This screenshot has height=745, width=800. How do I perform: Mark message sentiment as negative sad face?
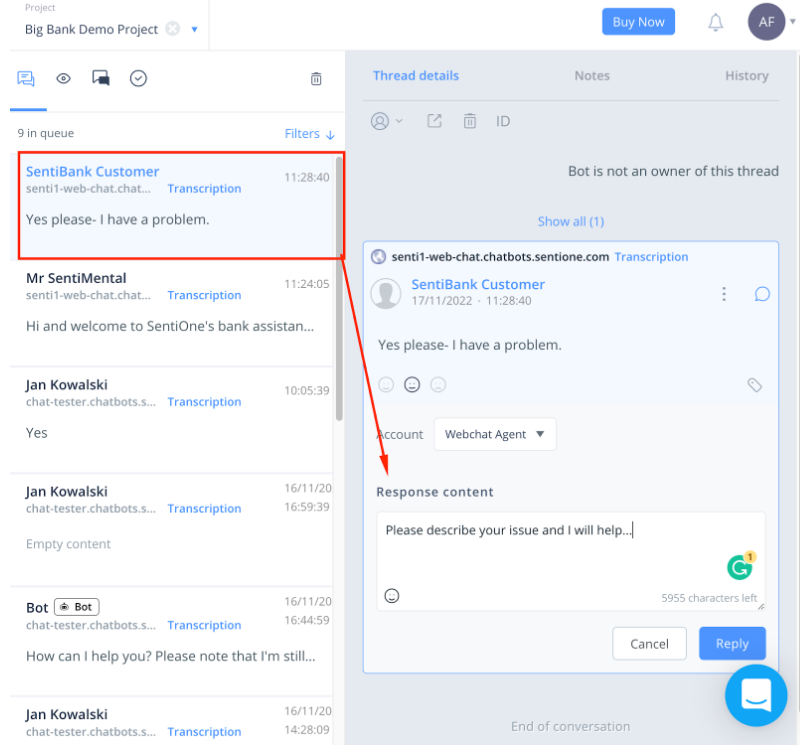tap(438, 384)
